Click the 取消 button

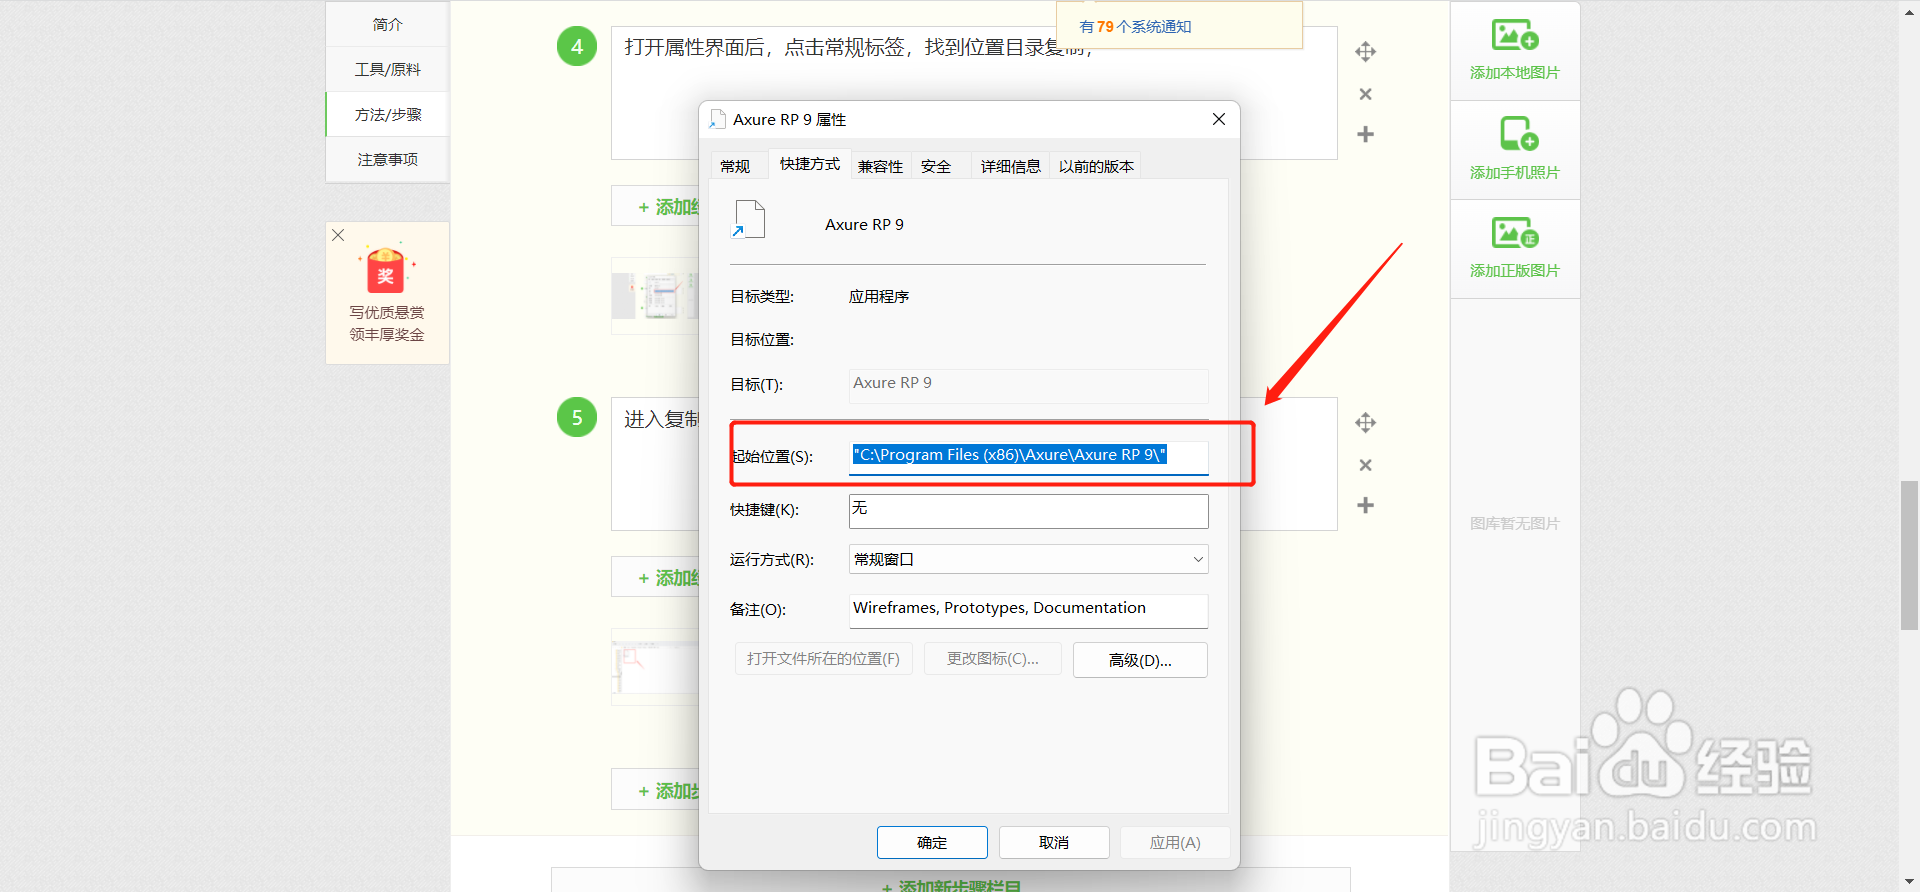[x=1054, y=842]
